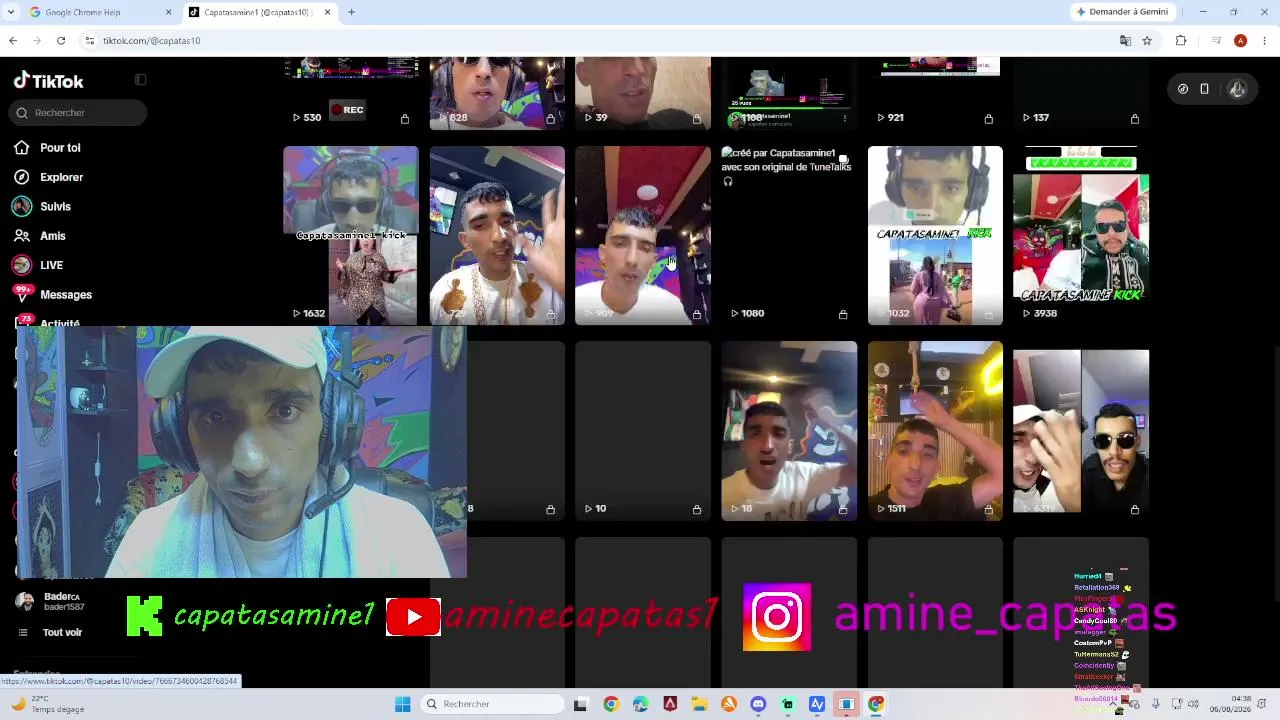Open the TikTok home logo
This screenshot has height=720, width=1280.
[48, 81]
